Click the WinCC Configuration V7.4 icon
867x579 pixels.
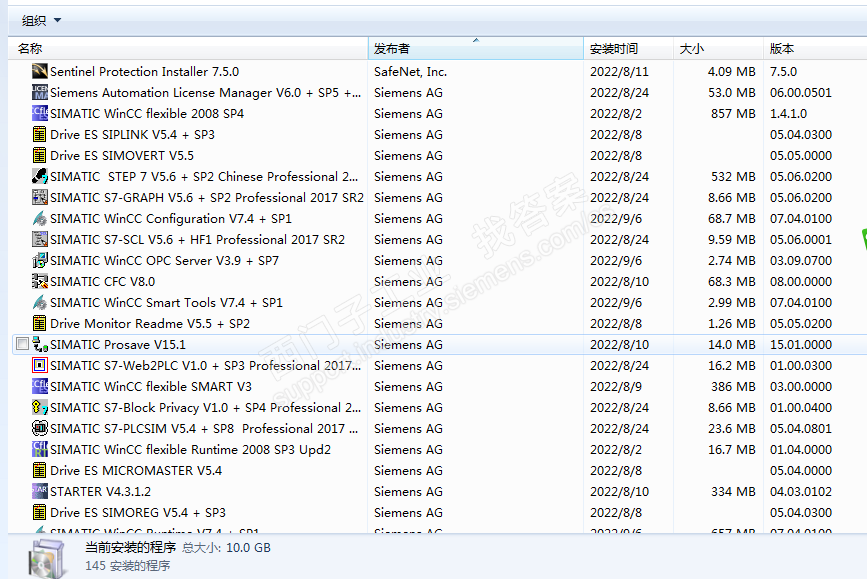click(x=40, y=218)
